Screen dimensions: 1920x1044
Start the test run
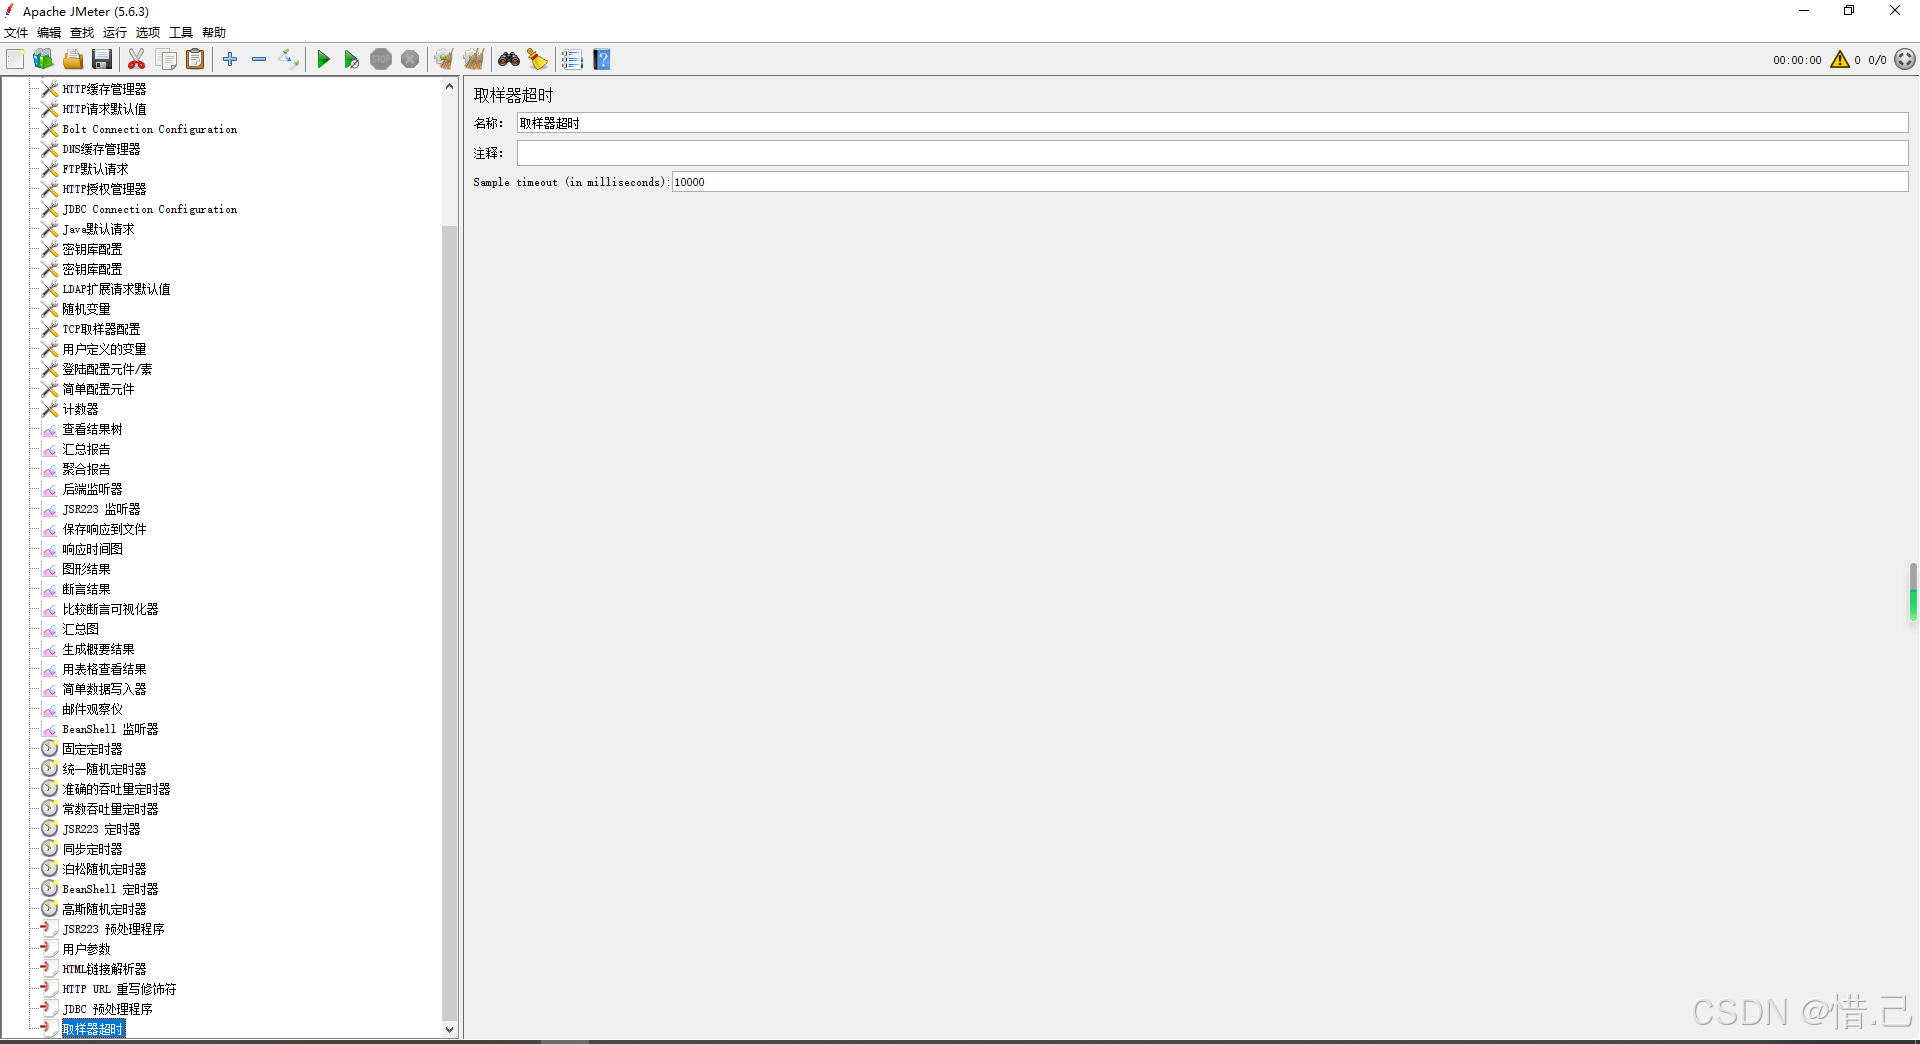(323, 60)
